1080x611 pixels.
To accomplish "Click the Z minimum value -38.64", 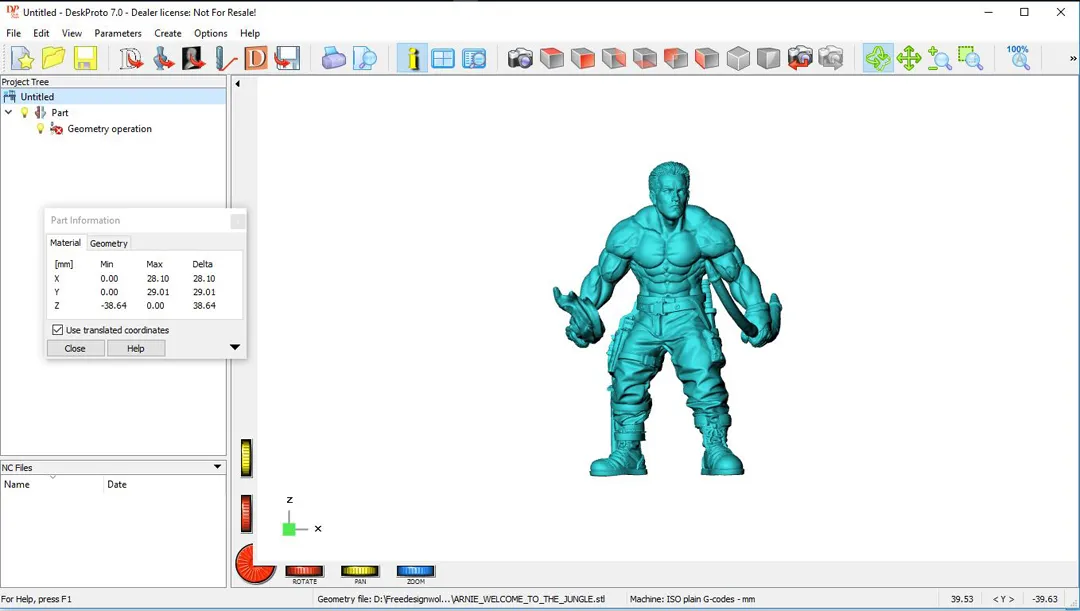I will pyautogui.click(x=114, y=305).
